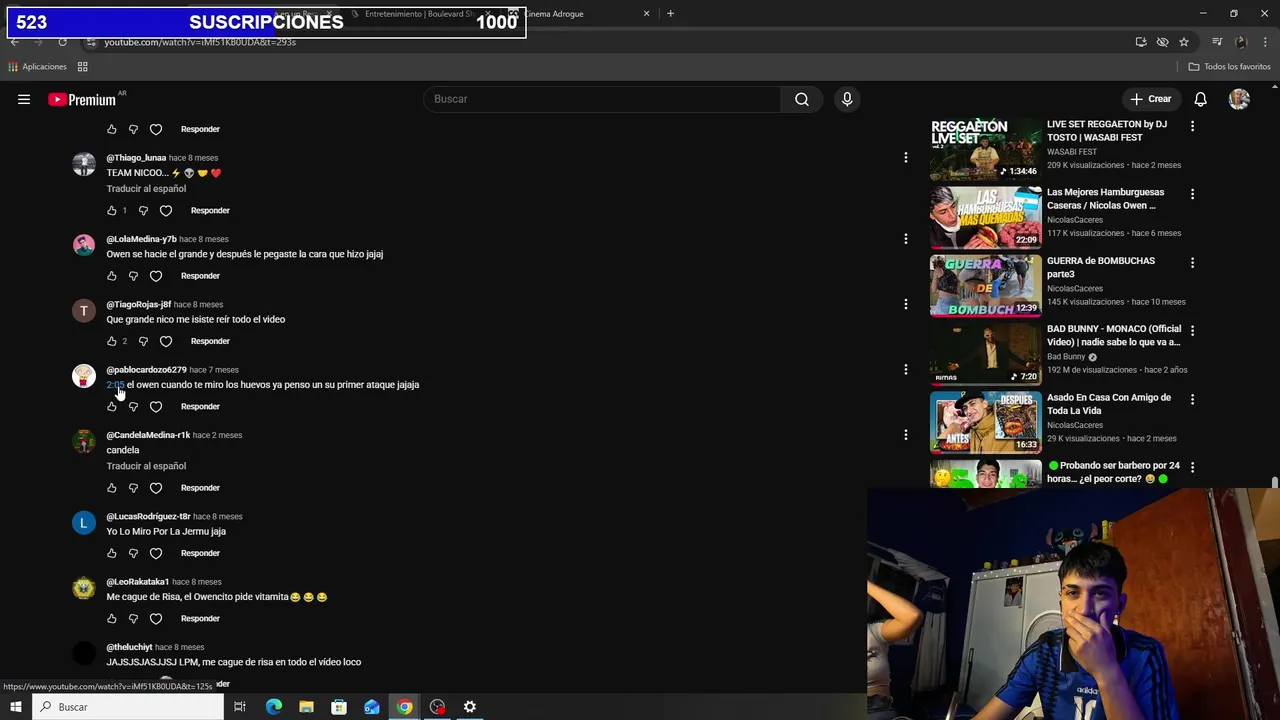Screen dimensions: 1280x720
Task: Open Aplicaciones bookmarks shortcut
Action: (x=37, y=67)
